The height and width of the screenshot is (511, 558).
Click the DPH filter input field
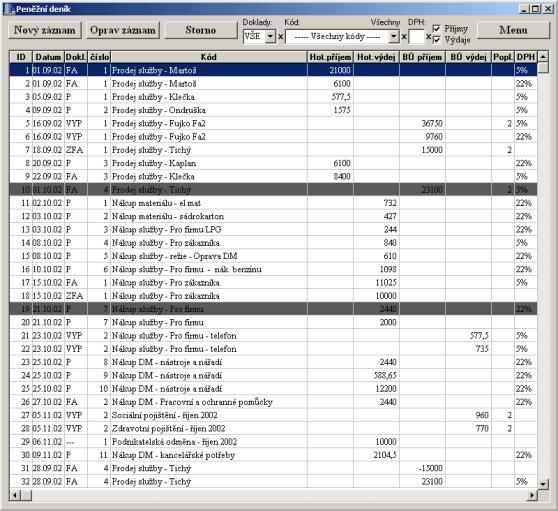(416, 36)
